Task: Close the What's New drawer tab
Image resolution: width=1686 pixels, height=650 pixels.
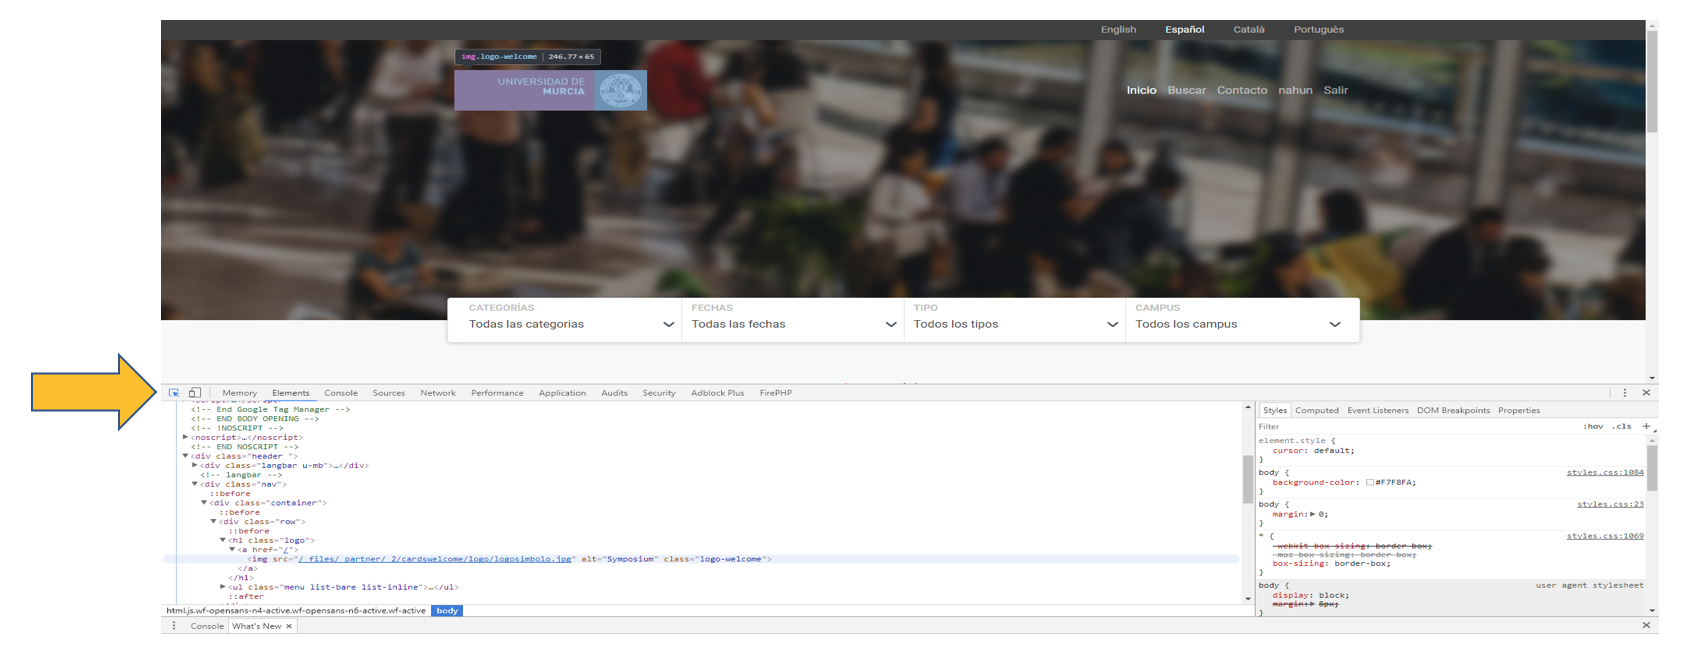Action: pyautogui.click(x=289, y=626)
